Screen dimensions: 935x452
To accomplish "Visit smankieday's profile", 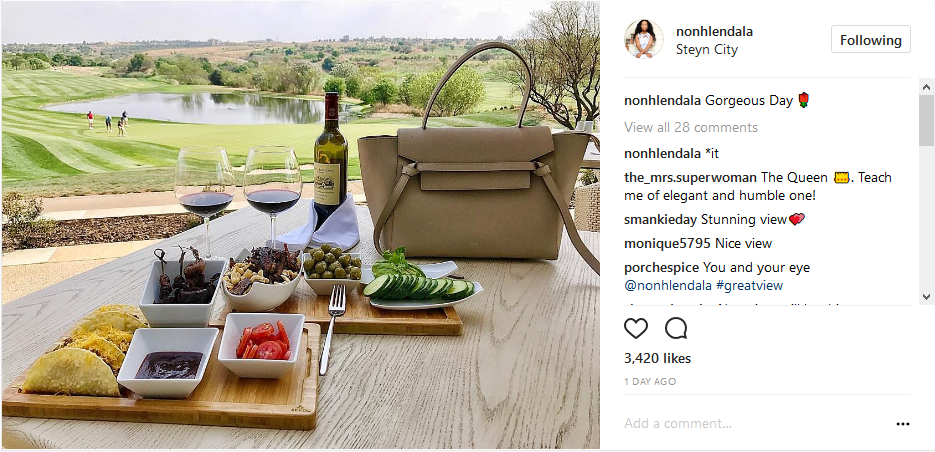I will [660, 219].
